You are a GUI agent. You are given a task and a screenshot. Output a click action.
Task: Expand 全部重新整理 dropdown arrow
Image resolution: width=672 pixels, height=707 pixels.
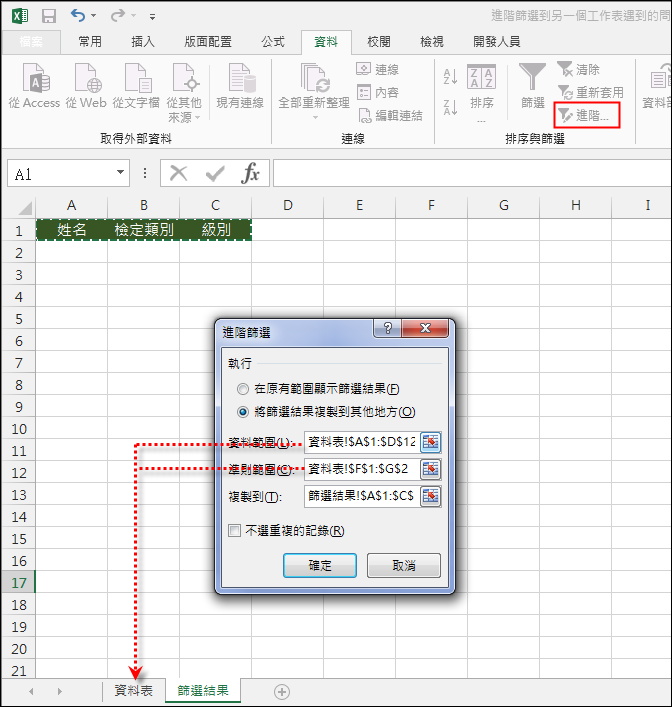click(315, 118)
